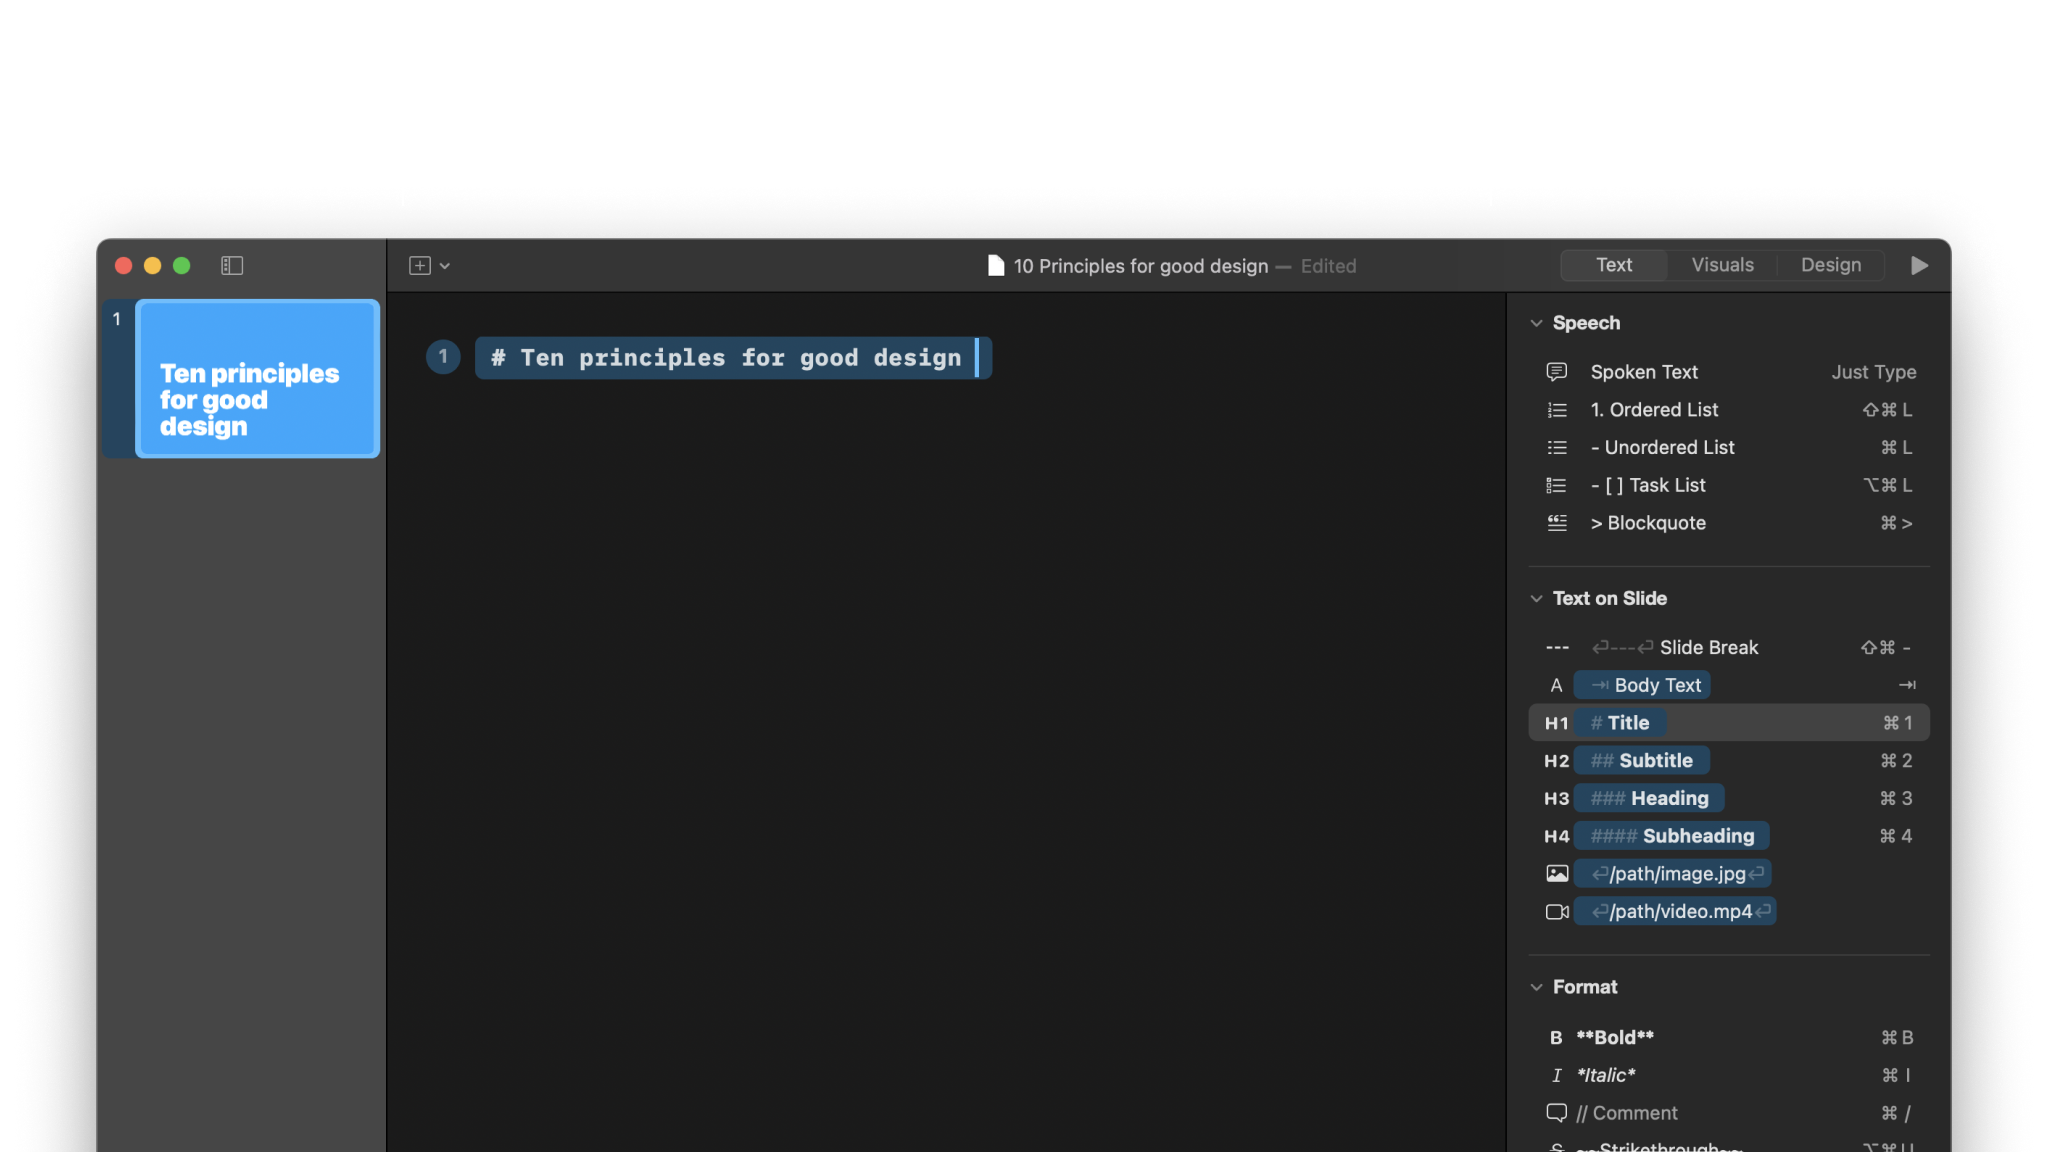Close the window with red button
This screenshot has width=2048, height=1152.
tap(124, 265)
